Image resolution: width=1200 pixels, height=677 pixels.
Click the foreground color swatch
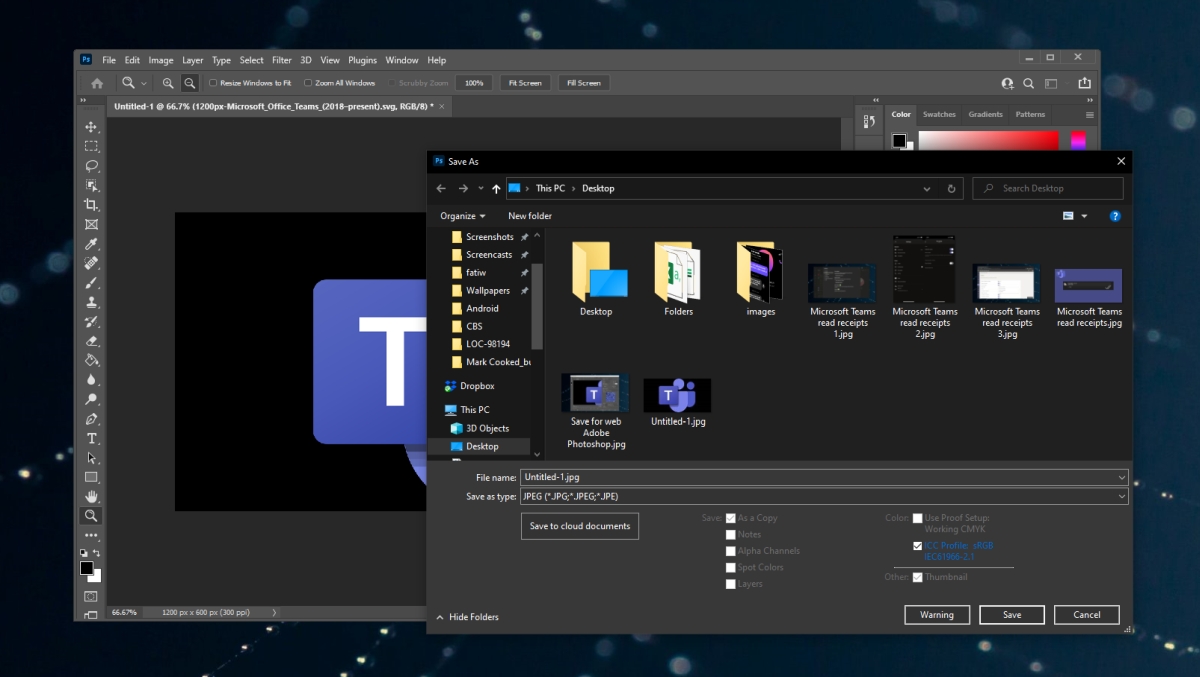coord(85,569)
